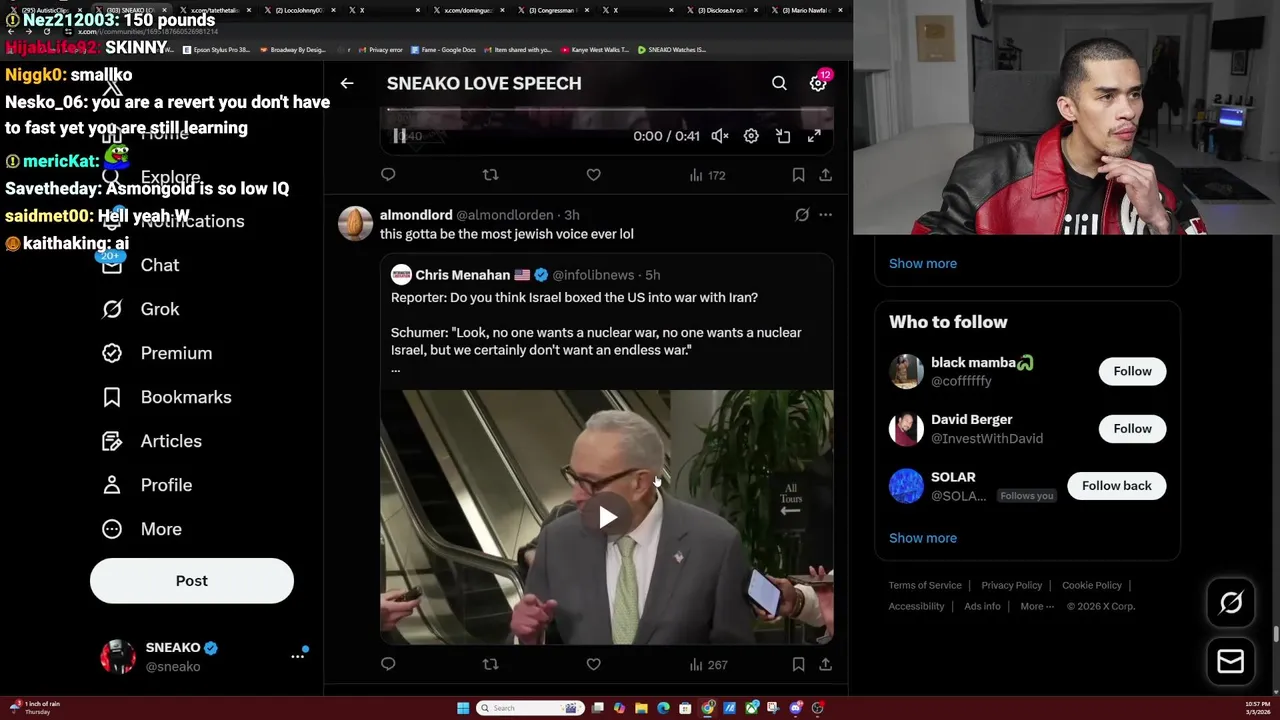This screenshot has width=1280, height=720.
Task: Repost almondlord's post
Action: [x=490, y=664]
